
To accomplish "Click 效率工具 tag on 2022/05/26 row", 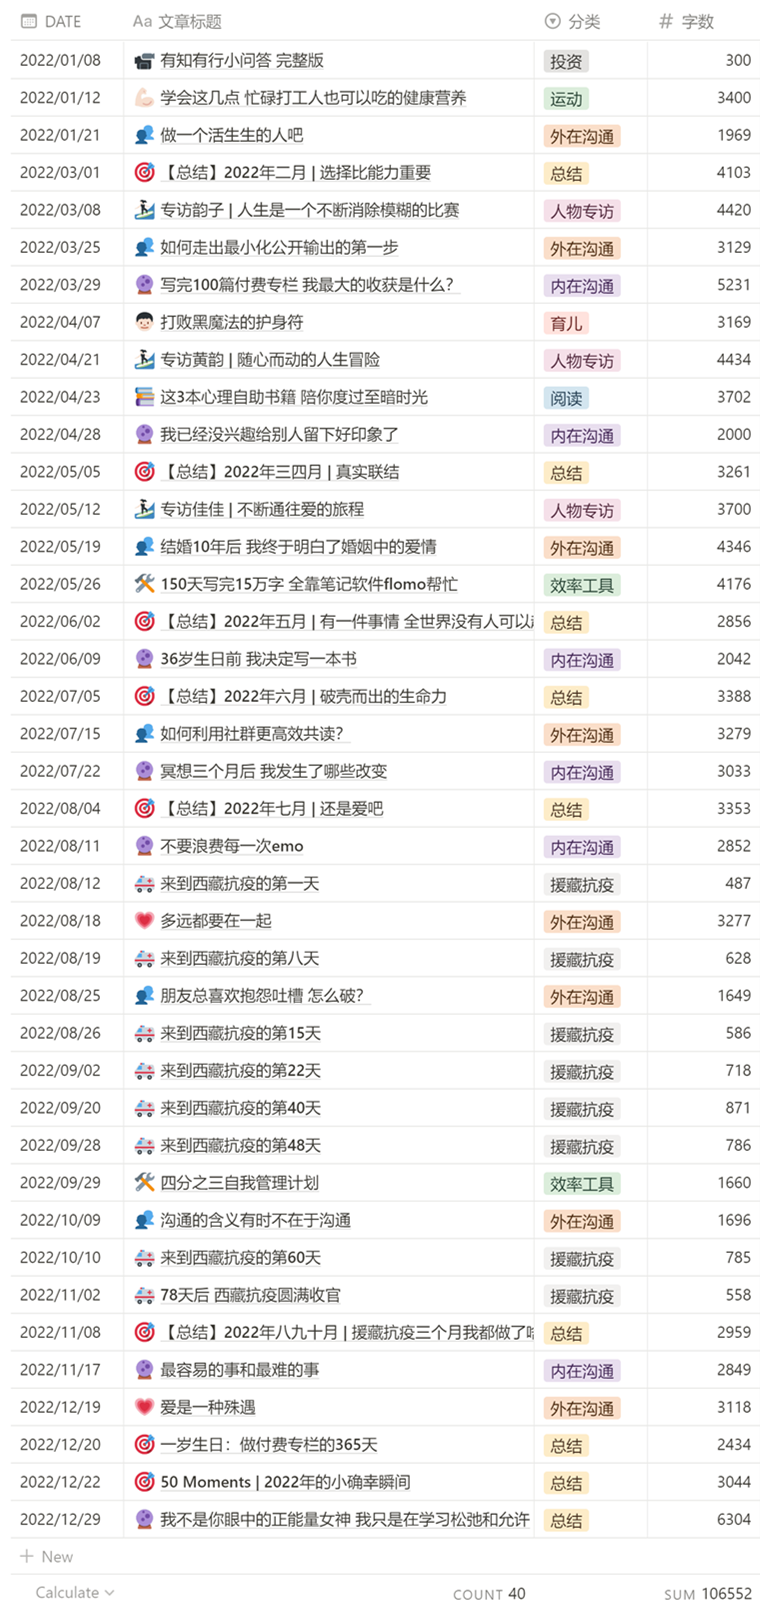I will pyautogui.click(x=582, y=585).
